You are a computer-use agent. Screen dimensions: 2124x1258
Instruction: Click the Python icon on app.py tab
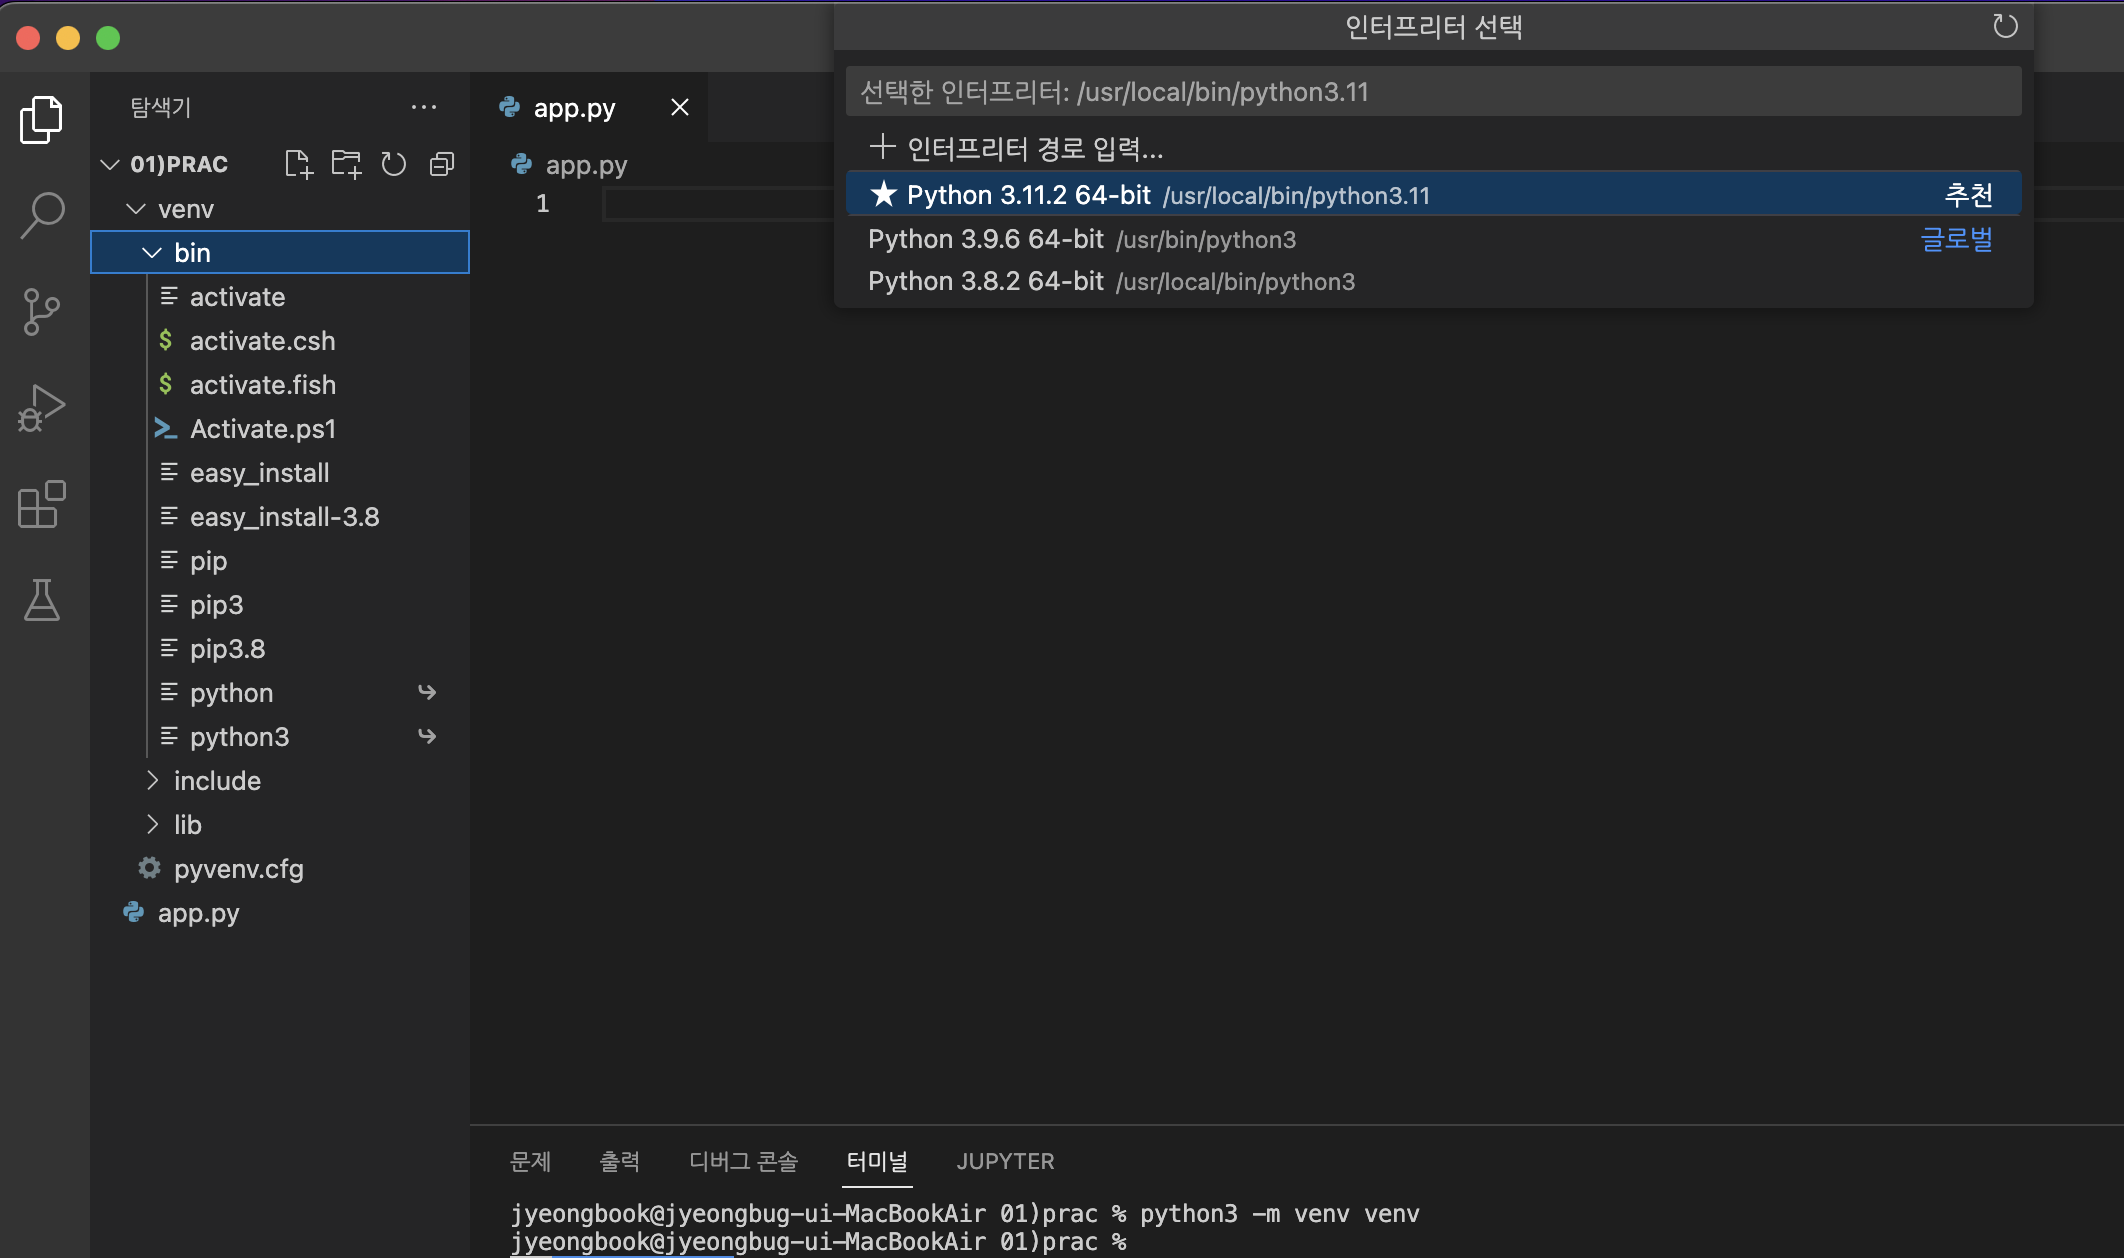click(510, 107)
